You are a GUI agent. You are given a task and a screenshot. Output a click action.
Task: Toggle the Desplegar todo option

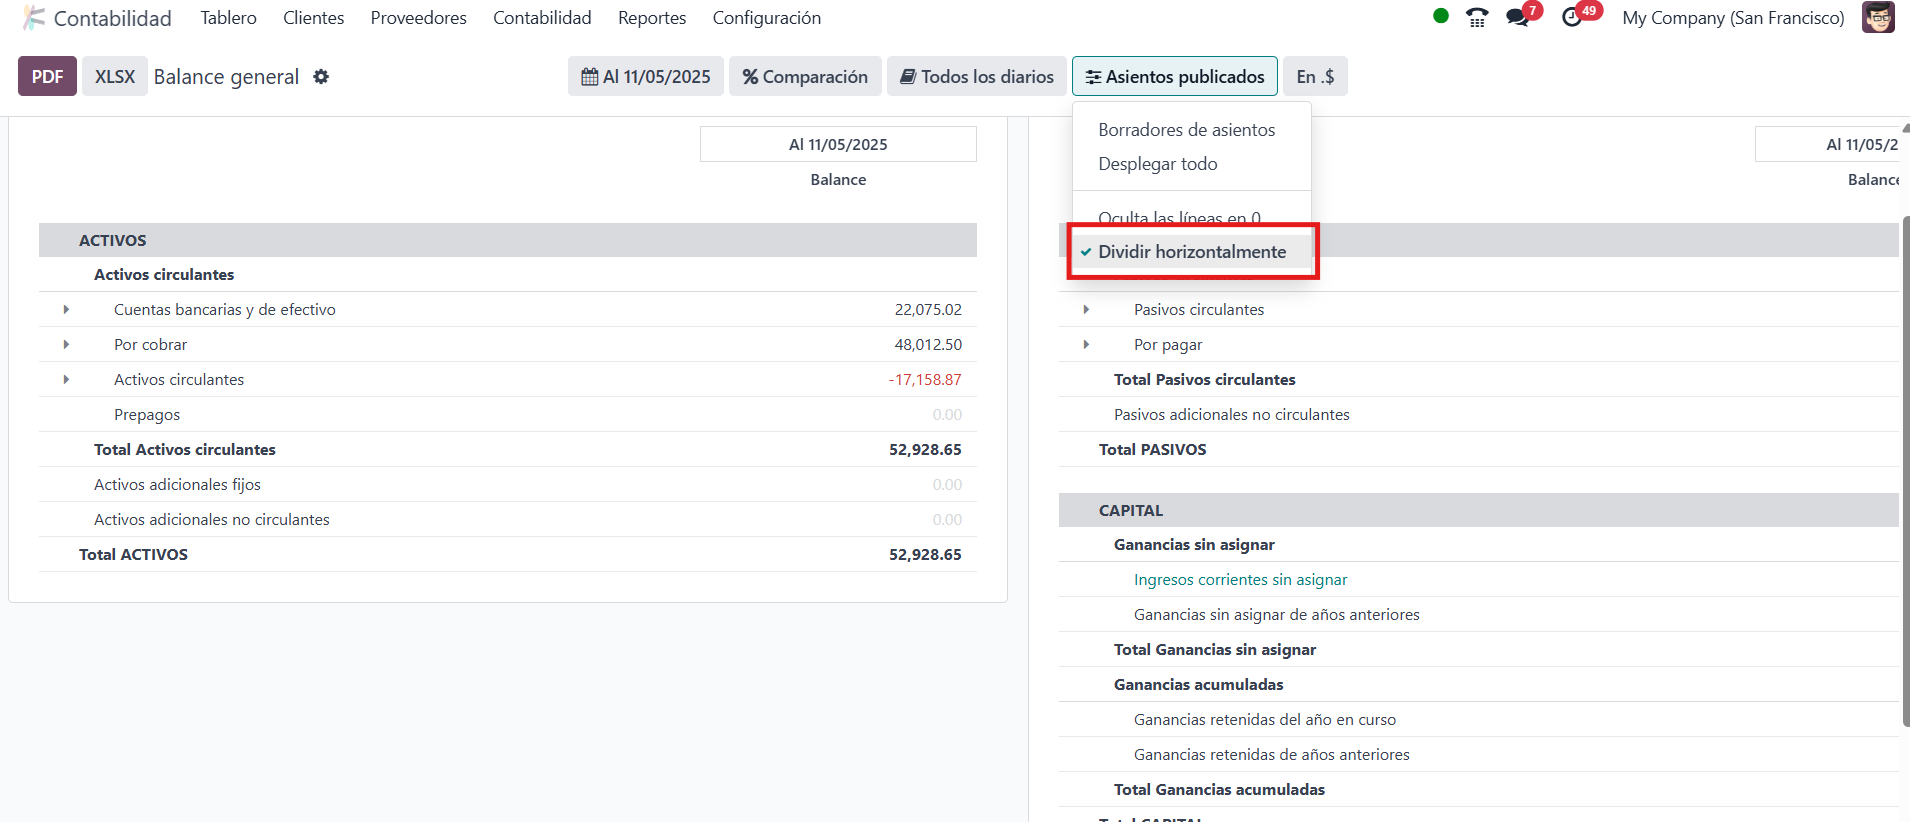(1157, 164)
